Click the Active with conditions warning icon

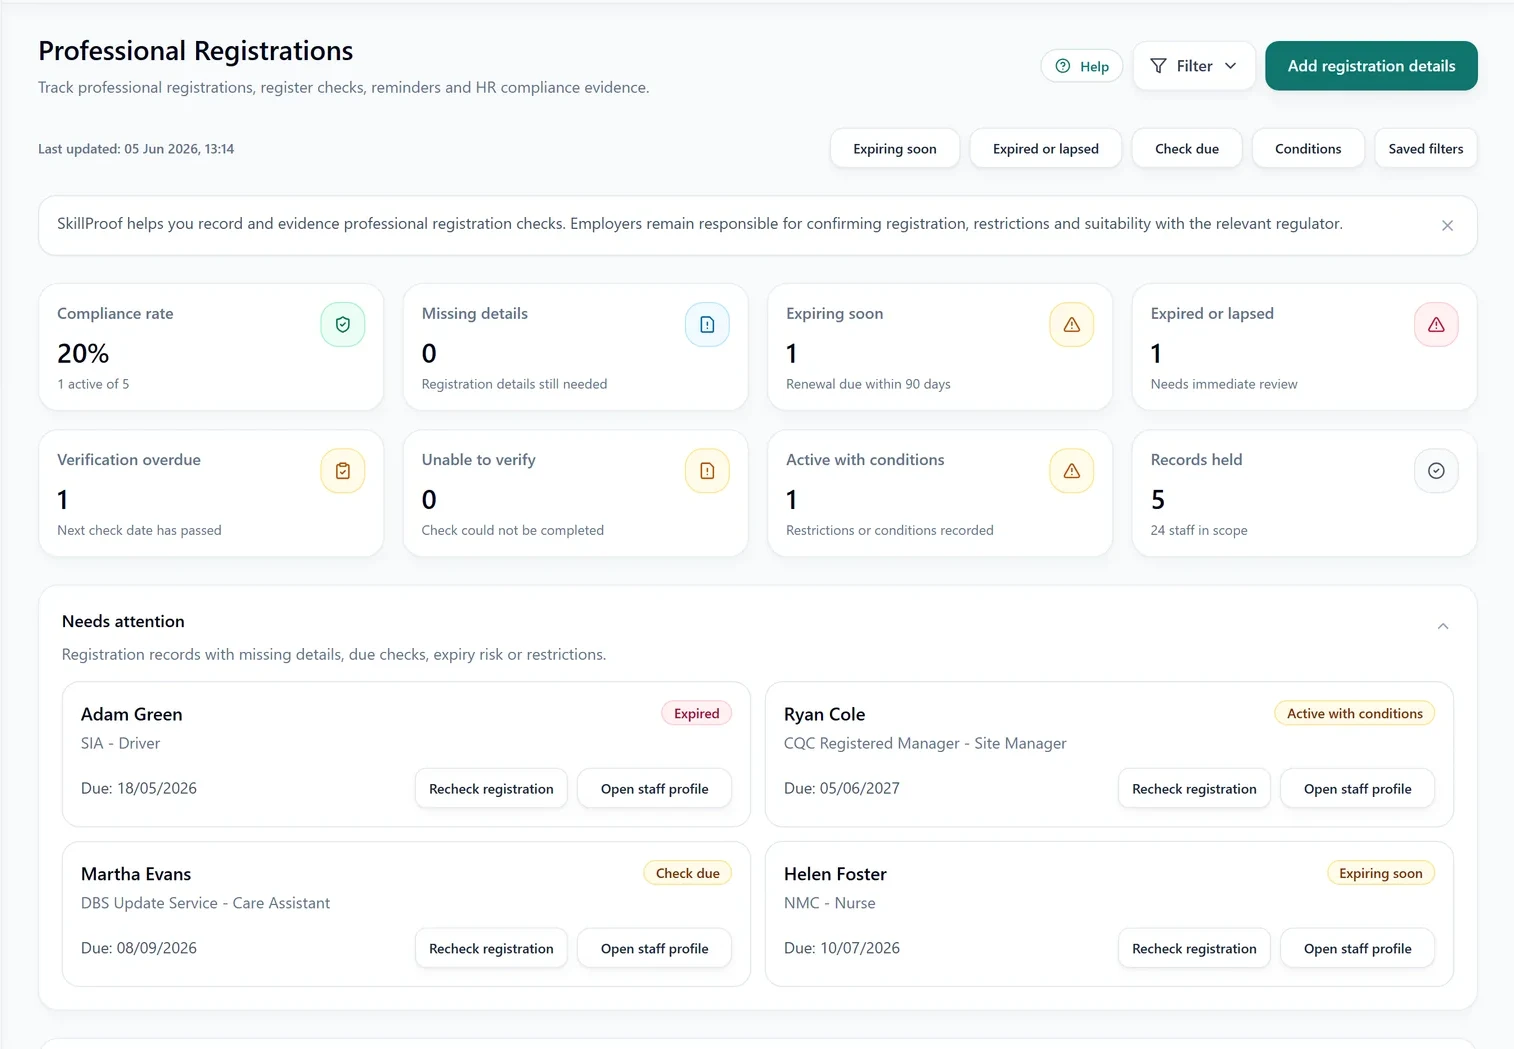click(1071, 471)
